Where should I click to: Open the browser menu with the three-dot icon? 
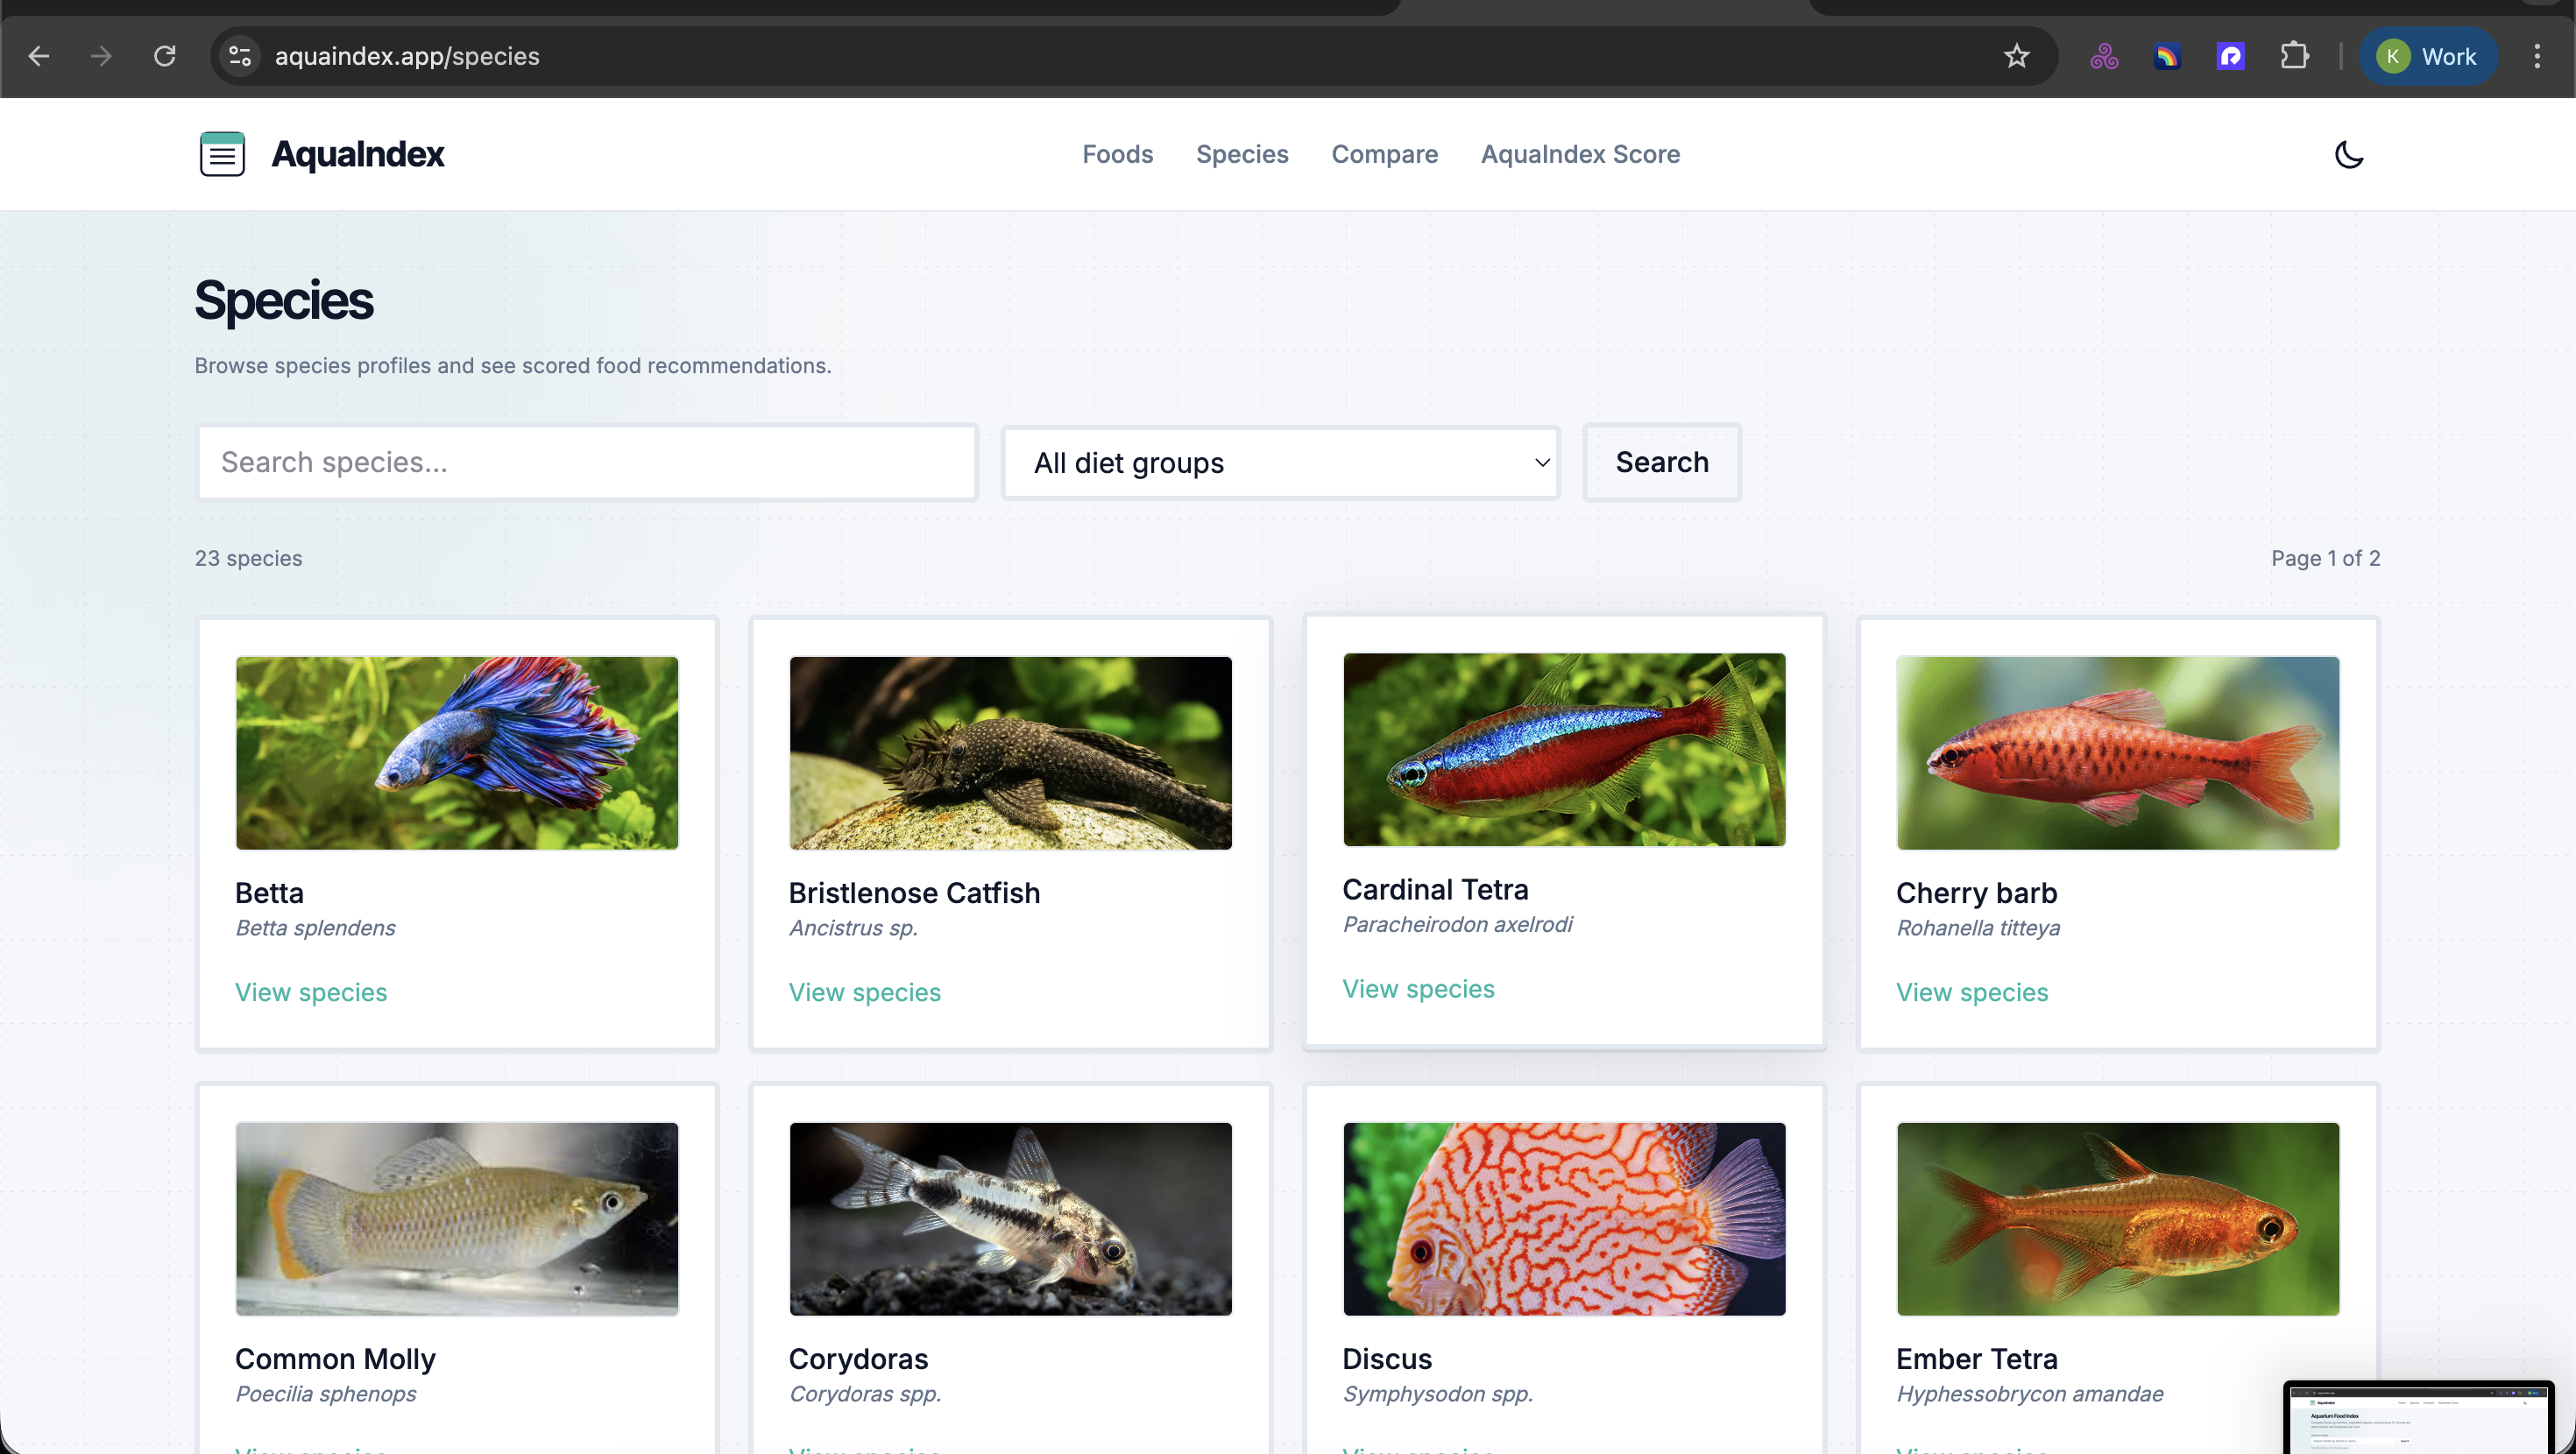(2538, 56)
